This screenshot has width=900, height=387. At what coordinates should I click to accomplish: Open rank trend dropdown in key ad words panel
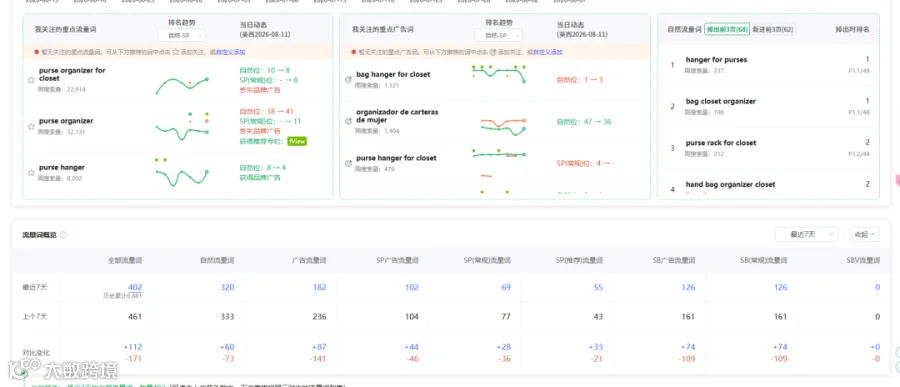(498, 36)
